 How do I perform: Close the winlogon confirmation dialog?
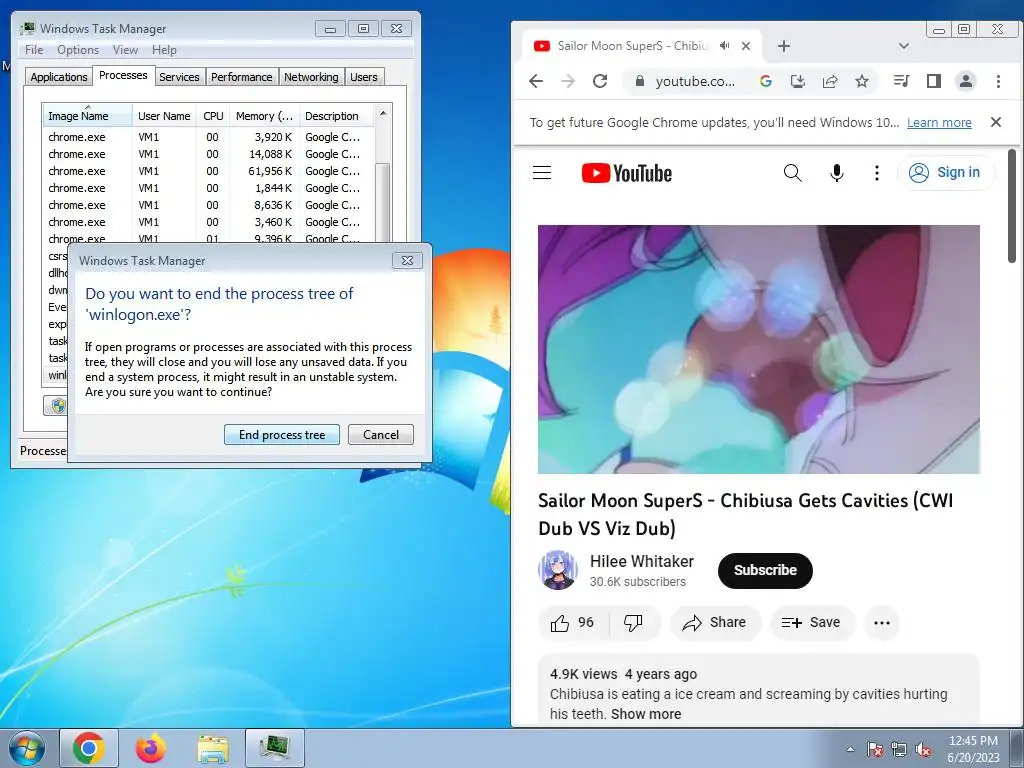click(408, 260)
